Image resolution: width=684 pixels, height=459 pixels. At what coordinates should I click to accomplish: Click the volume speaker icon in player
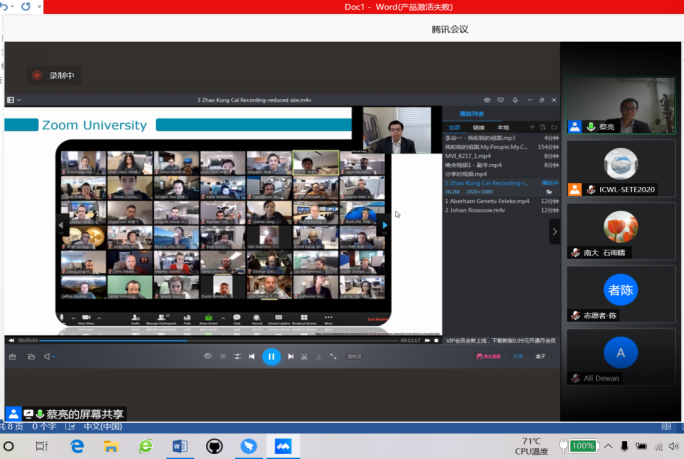(47, 356)
